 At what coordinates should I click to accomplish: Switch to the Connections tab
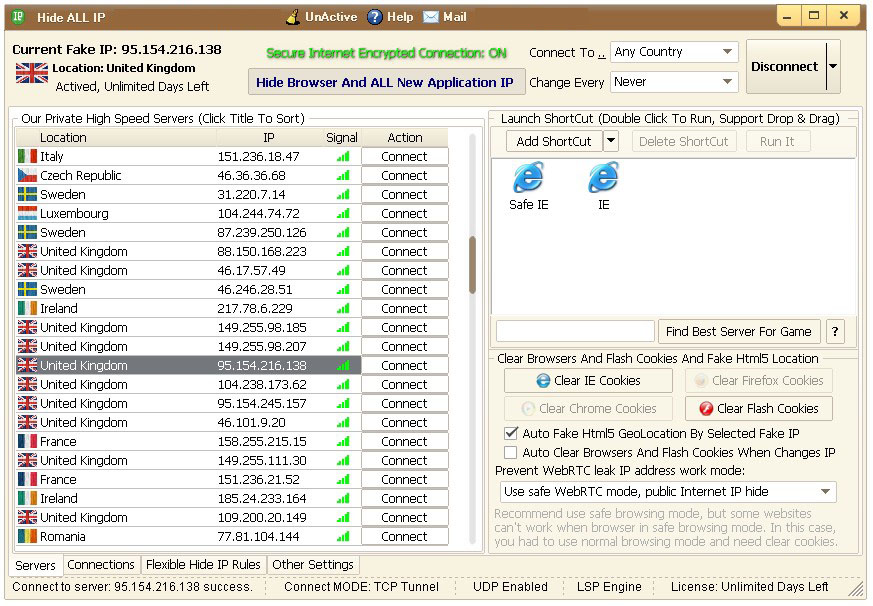coord(101,565)
